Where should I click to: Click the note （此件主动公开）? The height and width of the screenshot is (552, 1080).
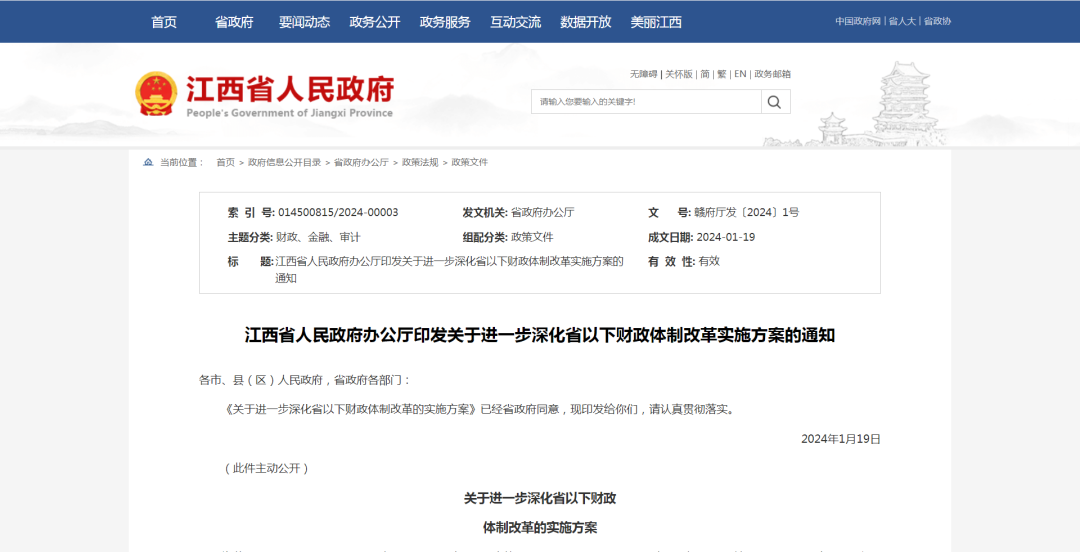click(x=266, y=468)
